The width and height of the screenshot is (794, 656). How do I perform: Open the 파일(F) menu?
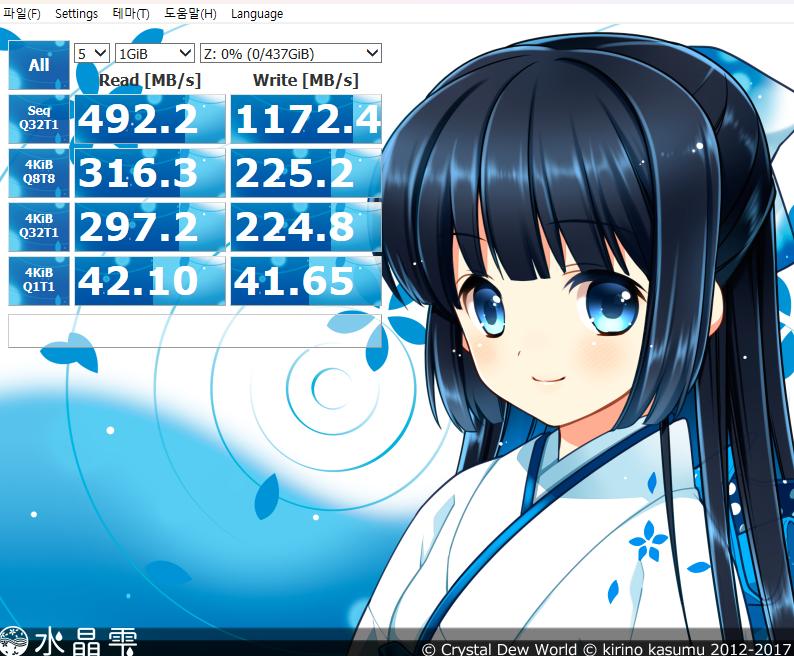21,14
